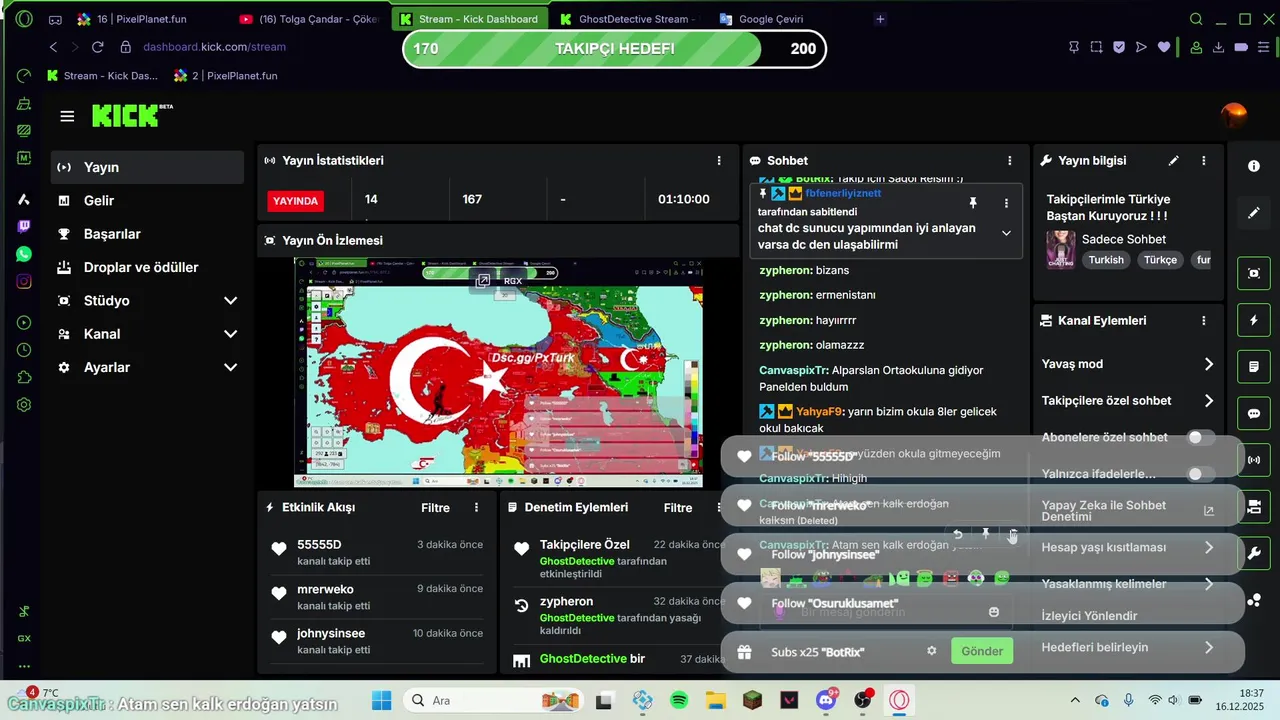
Task: Click the Opera GX logo button
Action: [x=24, y=19]
